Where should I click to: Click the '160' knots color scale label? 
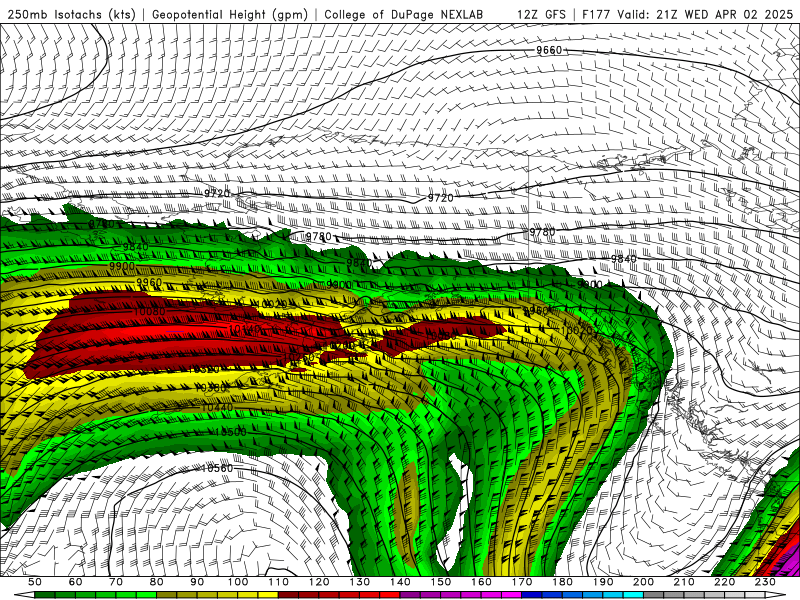(x=481, y=582)
